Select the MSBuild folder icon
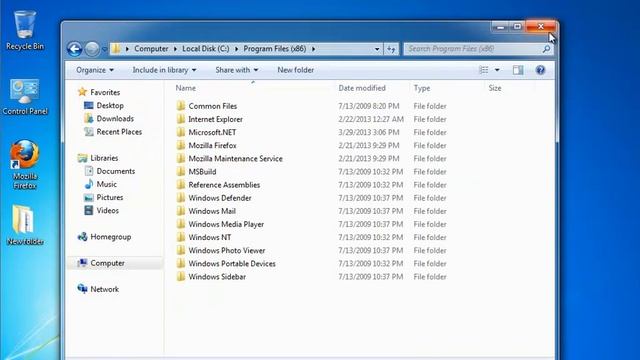 click(181, 171)
